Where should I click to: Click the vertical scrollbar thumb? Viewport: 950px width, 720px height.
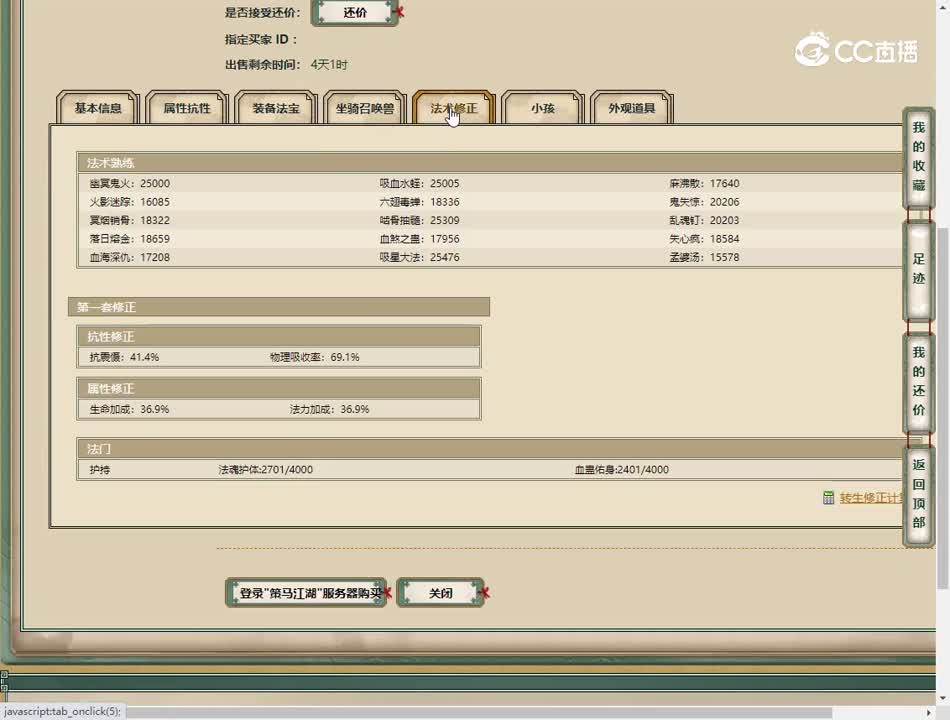pyautogui.click(x=942, y=407)
